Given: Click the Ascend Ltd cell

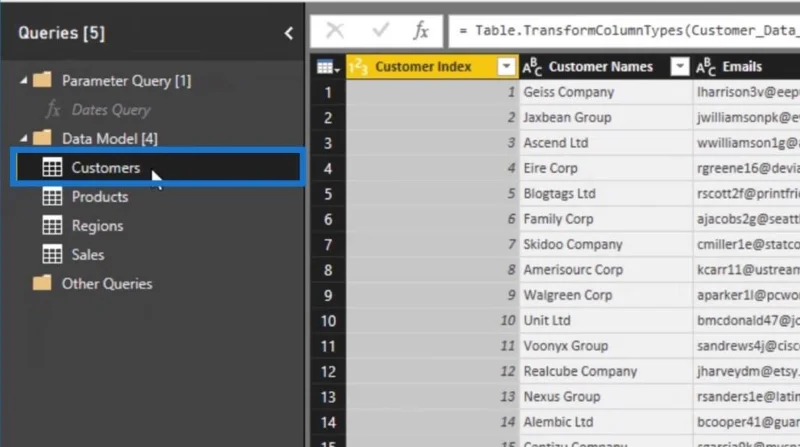Looking at the screenshot, I should coord(606,143).
